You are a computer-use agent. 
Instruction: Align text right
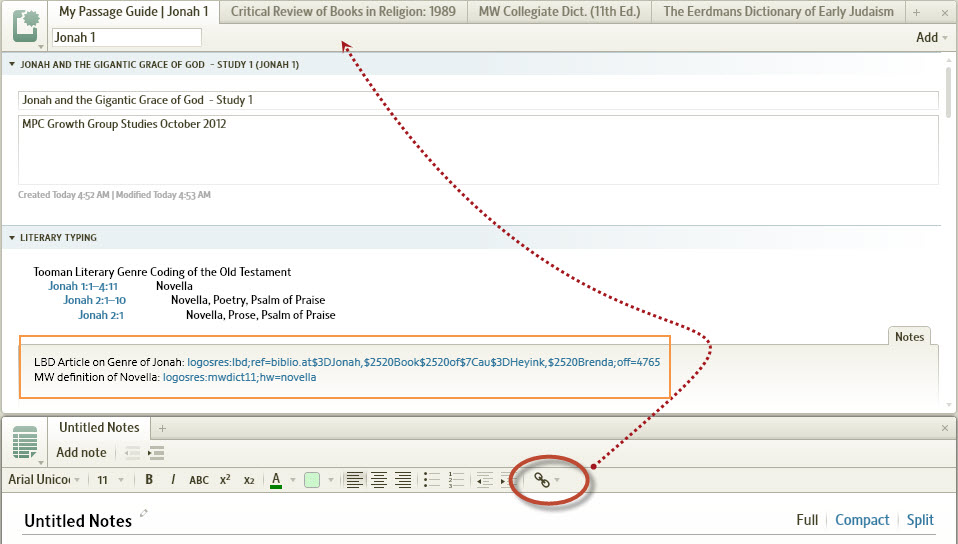point(403,480)
